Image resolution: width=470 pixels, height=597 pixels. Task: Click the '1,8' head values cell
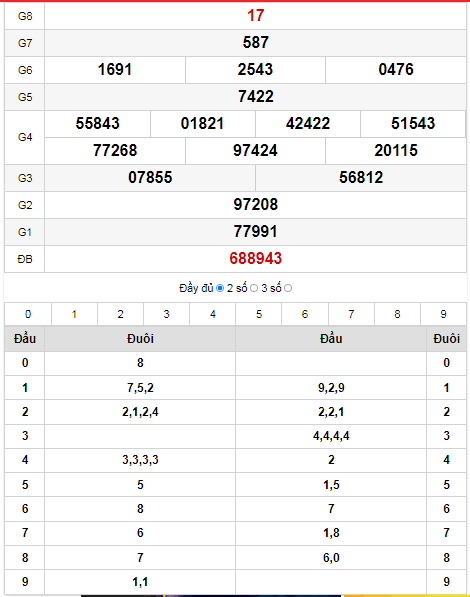tap(331, 533)
